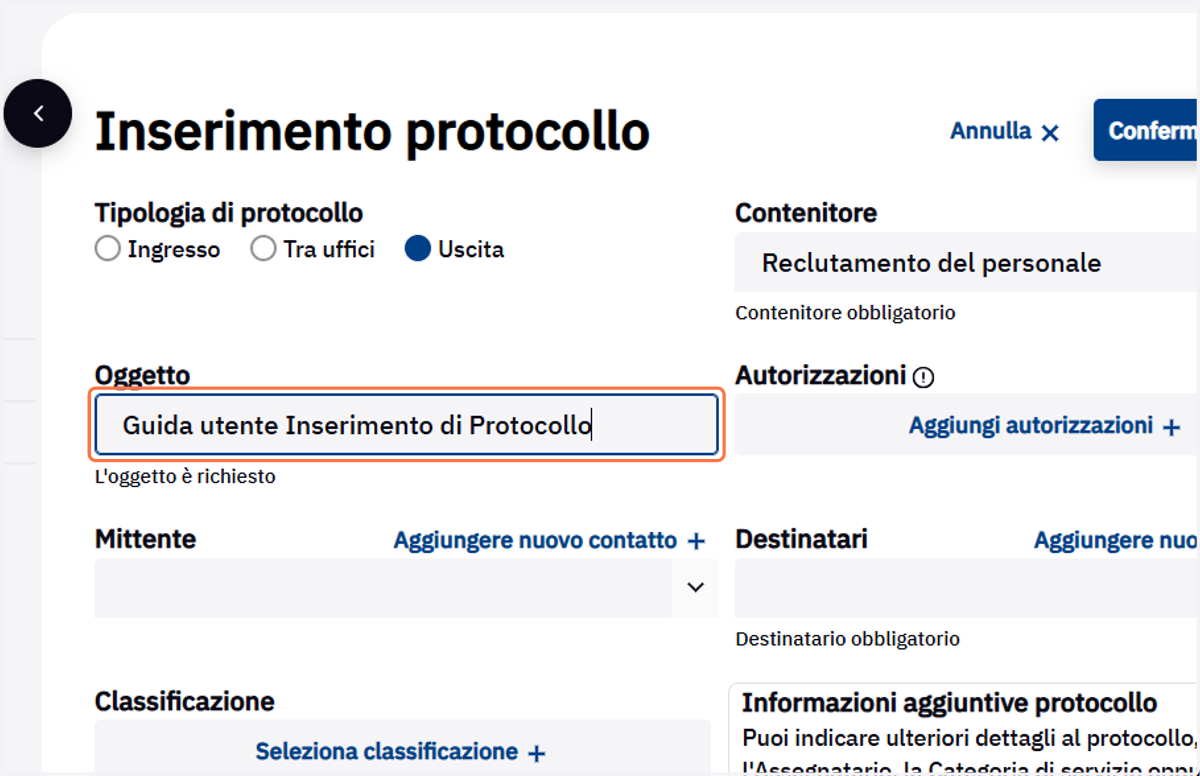The height and width of the screenshot is (776, 1200).
Task: Click Aggiungere nuovo link beside Destinatari
Action: coord(1117,540)
